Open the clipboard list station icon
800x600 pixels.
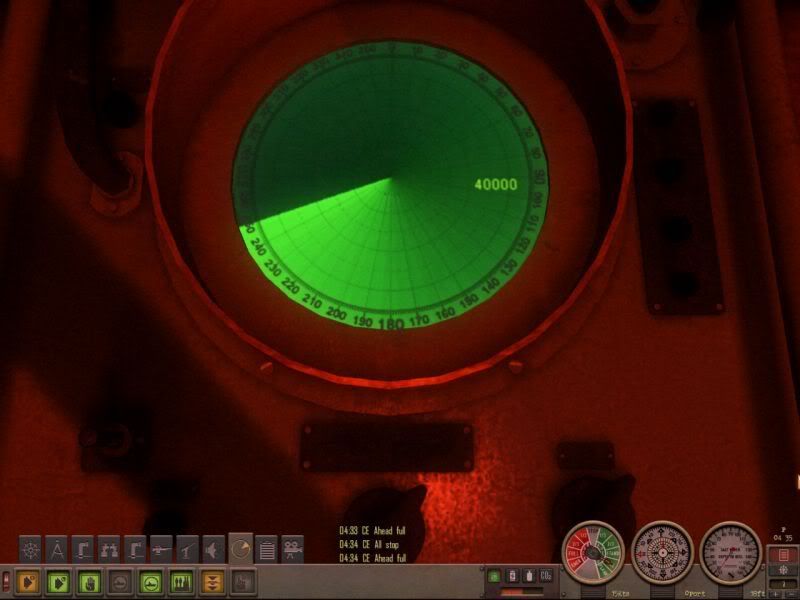tap(266, 550)
